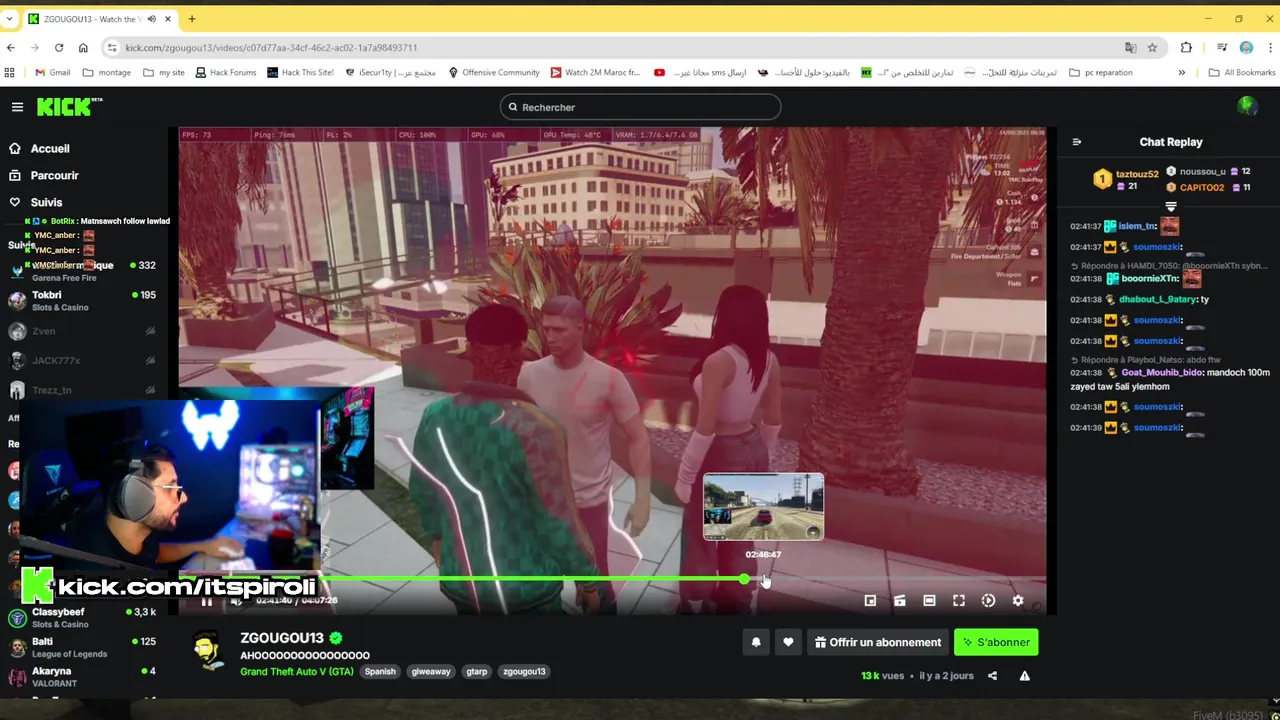
Task: Open Suivis in the sidebar
Action: pyautogui.click(x=46, y=202)
